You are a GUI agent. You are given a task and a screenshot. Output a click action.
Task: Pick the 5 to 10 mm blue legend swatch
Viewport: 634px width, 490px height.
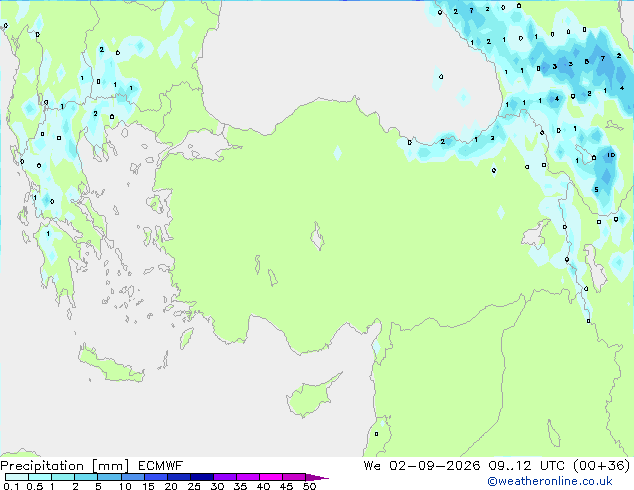coord(109,477)
